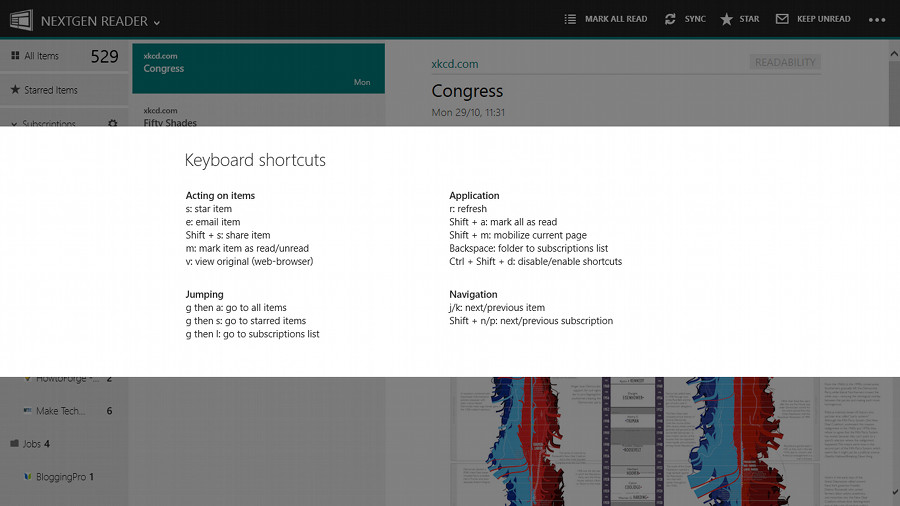Click the Star icon in the toolbar
This screenshot has height=506, width=900.
(726, 19)
